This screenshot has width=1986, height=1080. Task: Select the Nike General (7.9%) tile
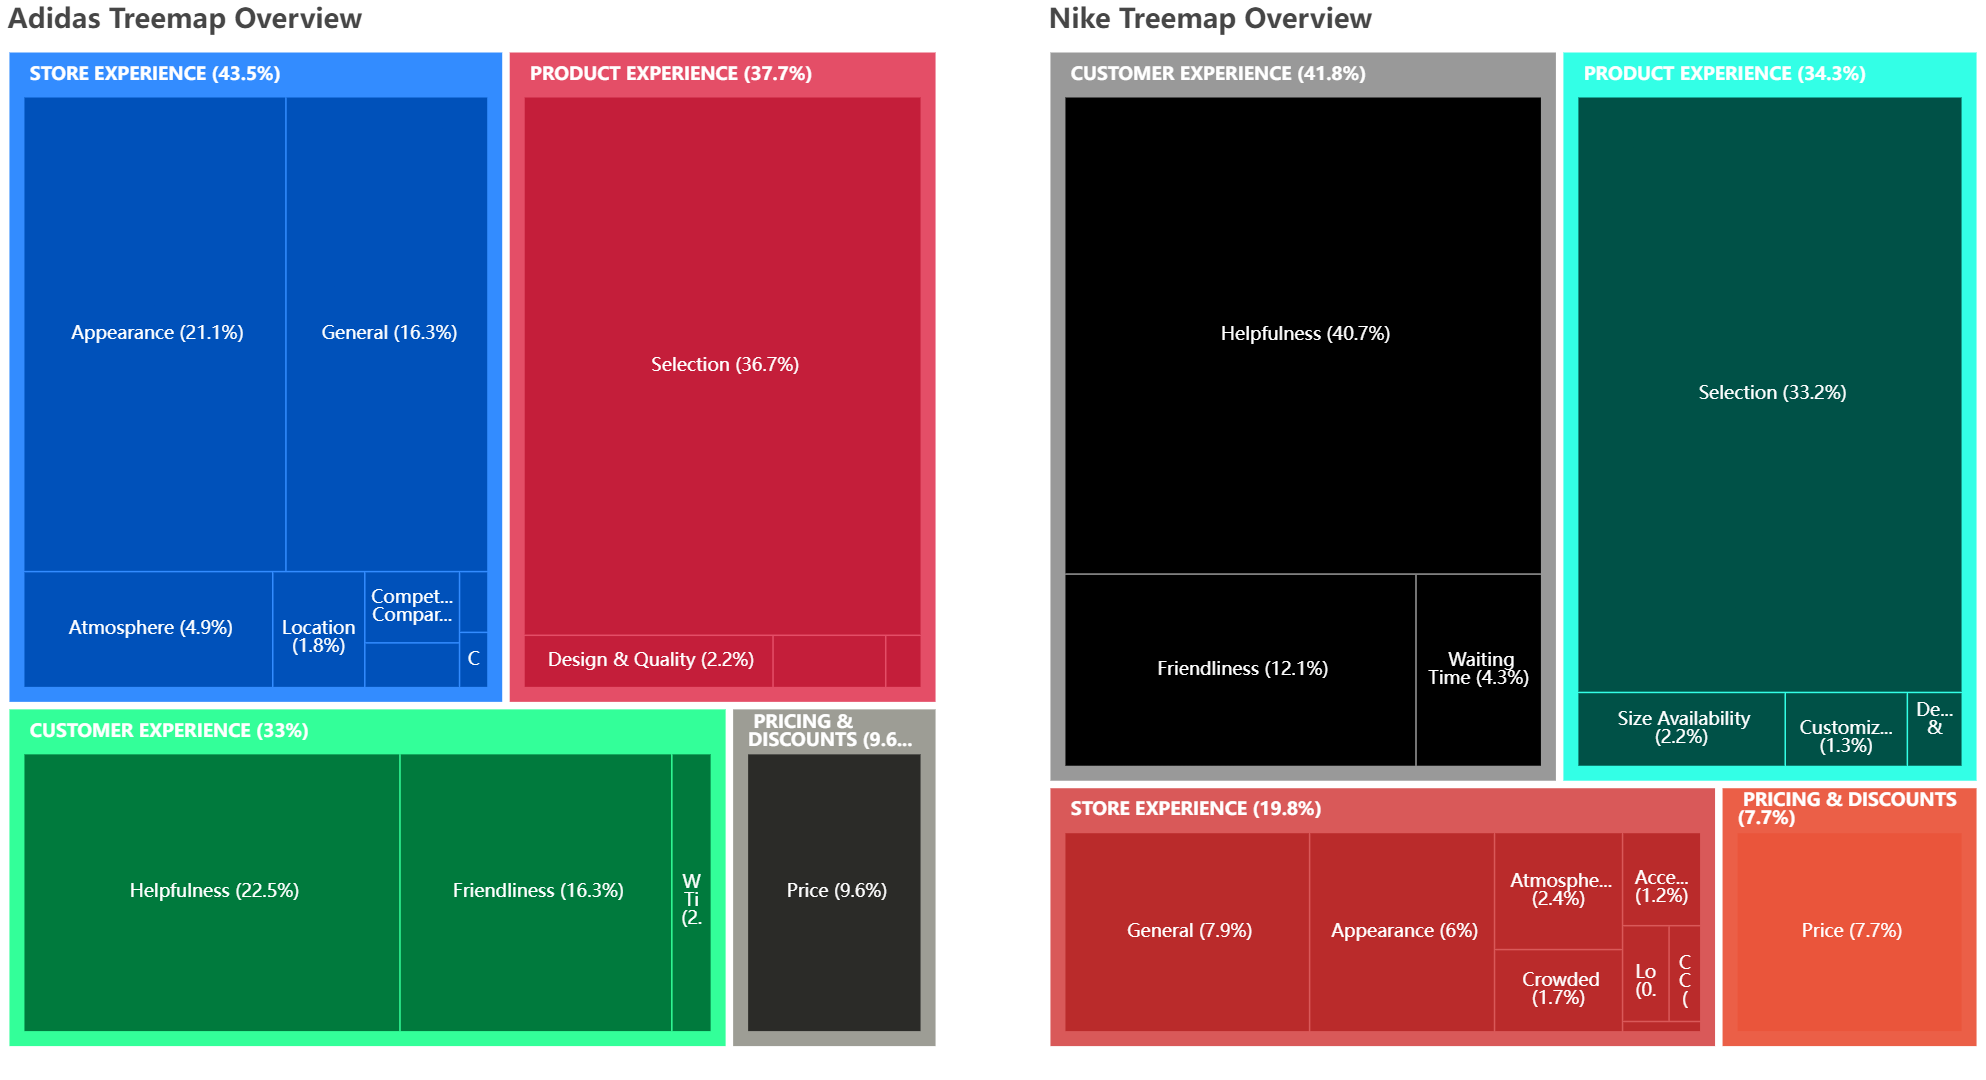point(1187,932)
